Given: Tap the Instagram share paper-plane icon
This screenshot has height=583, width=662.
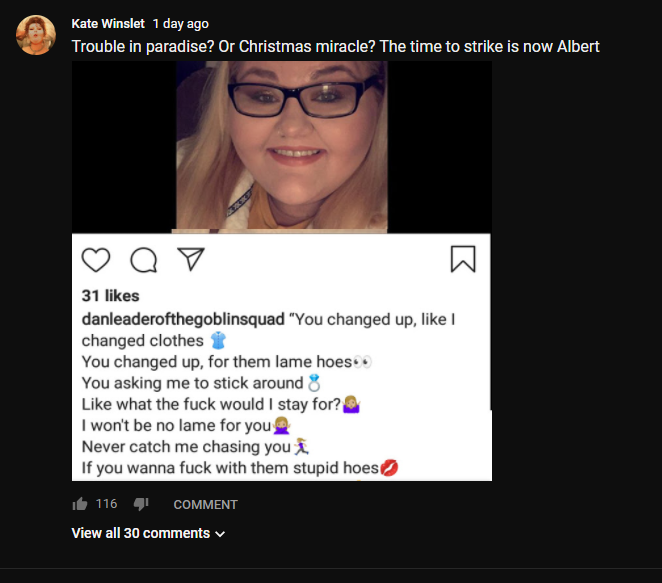Looking at the screenshot, I should point(191,259).
